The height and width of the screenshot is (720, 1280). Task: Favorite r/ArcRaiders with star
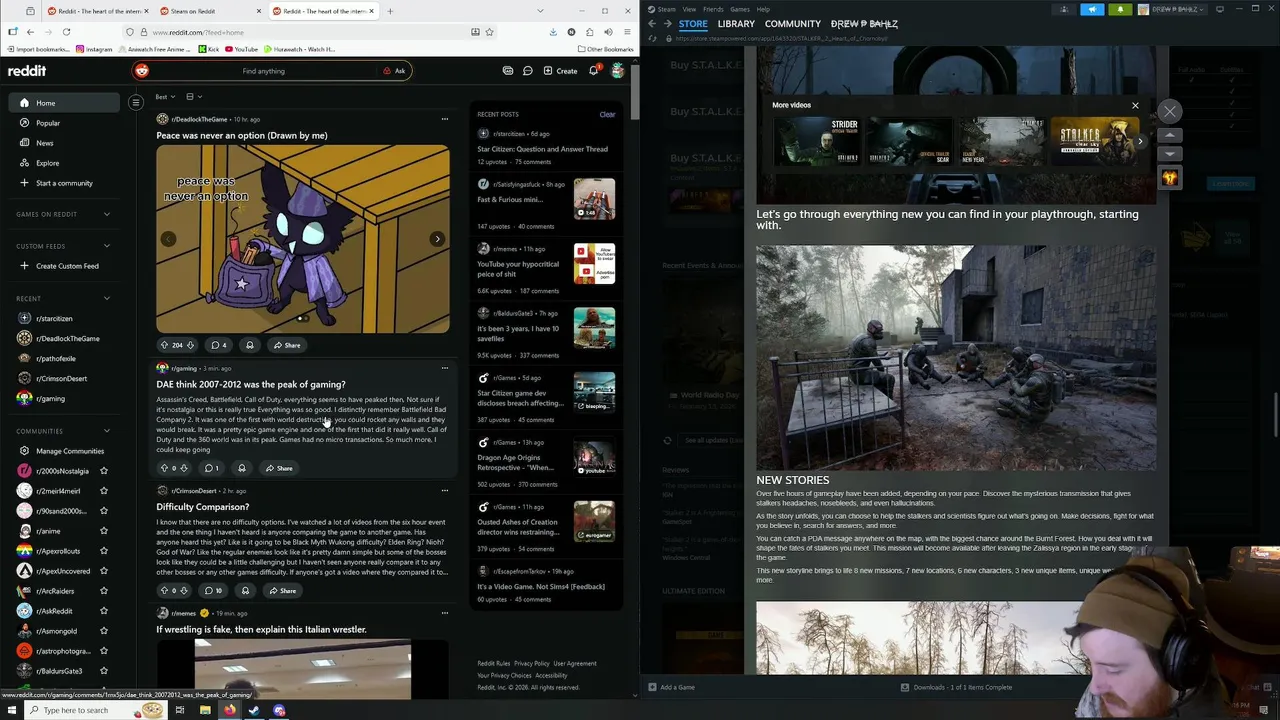pyautogui.click(x=104, y=591)
